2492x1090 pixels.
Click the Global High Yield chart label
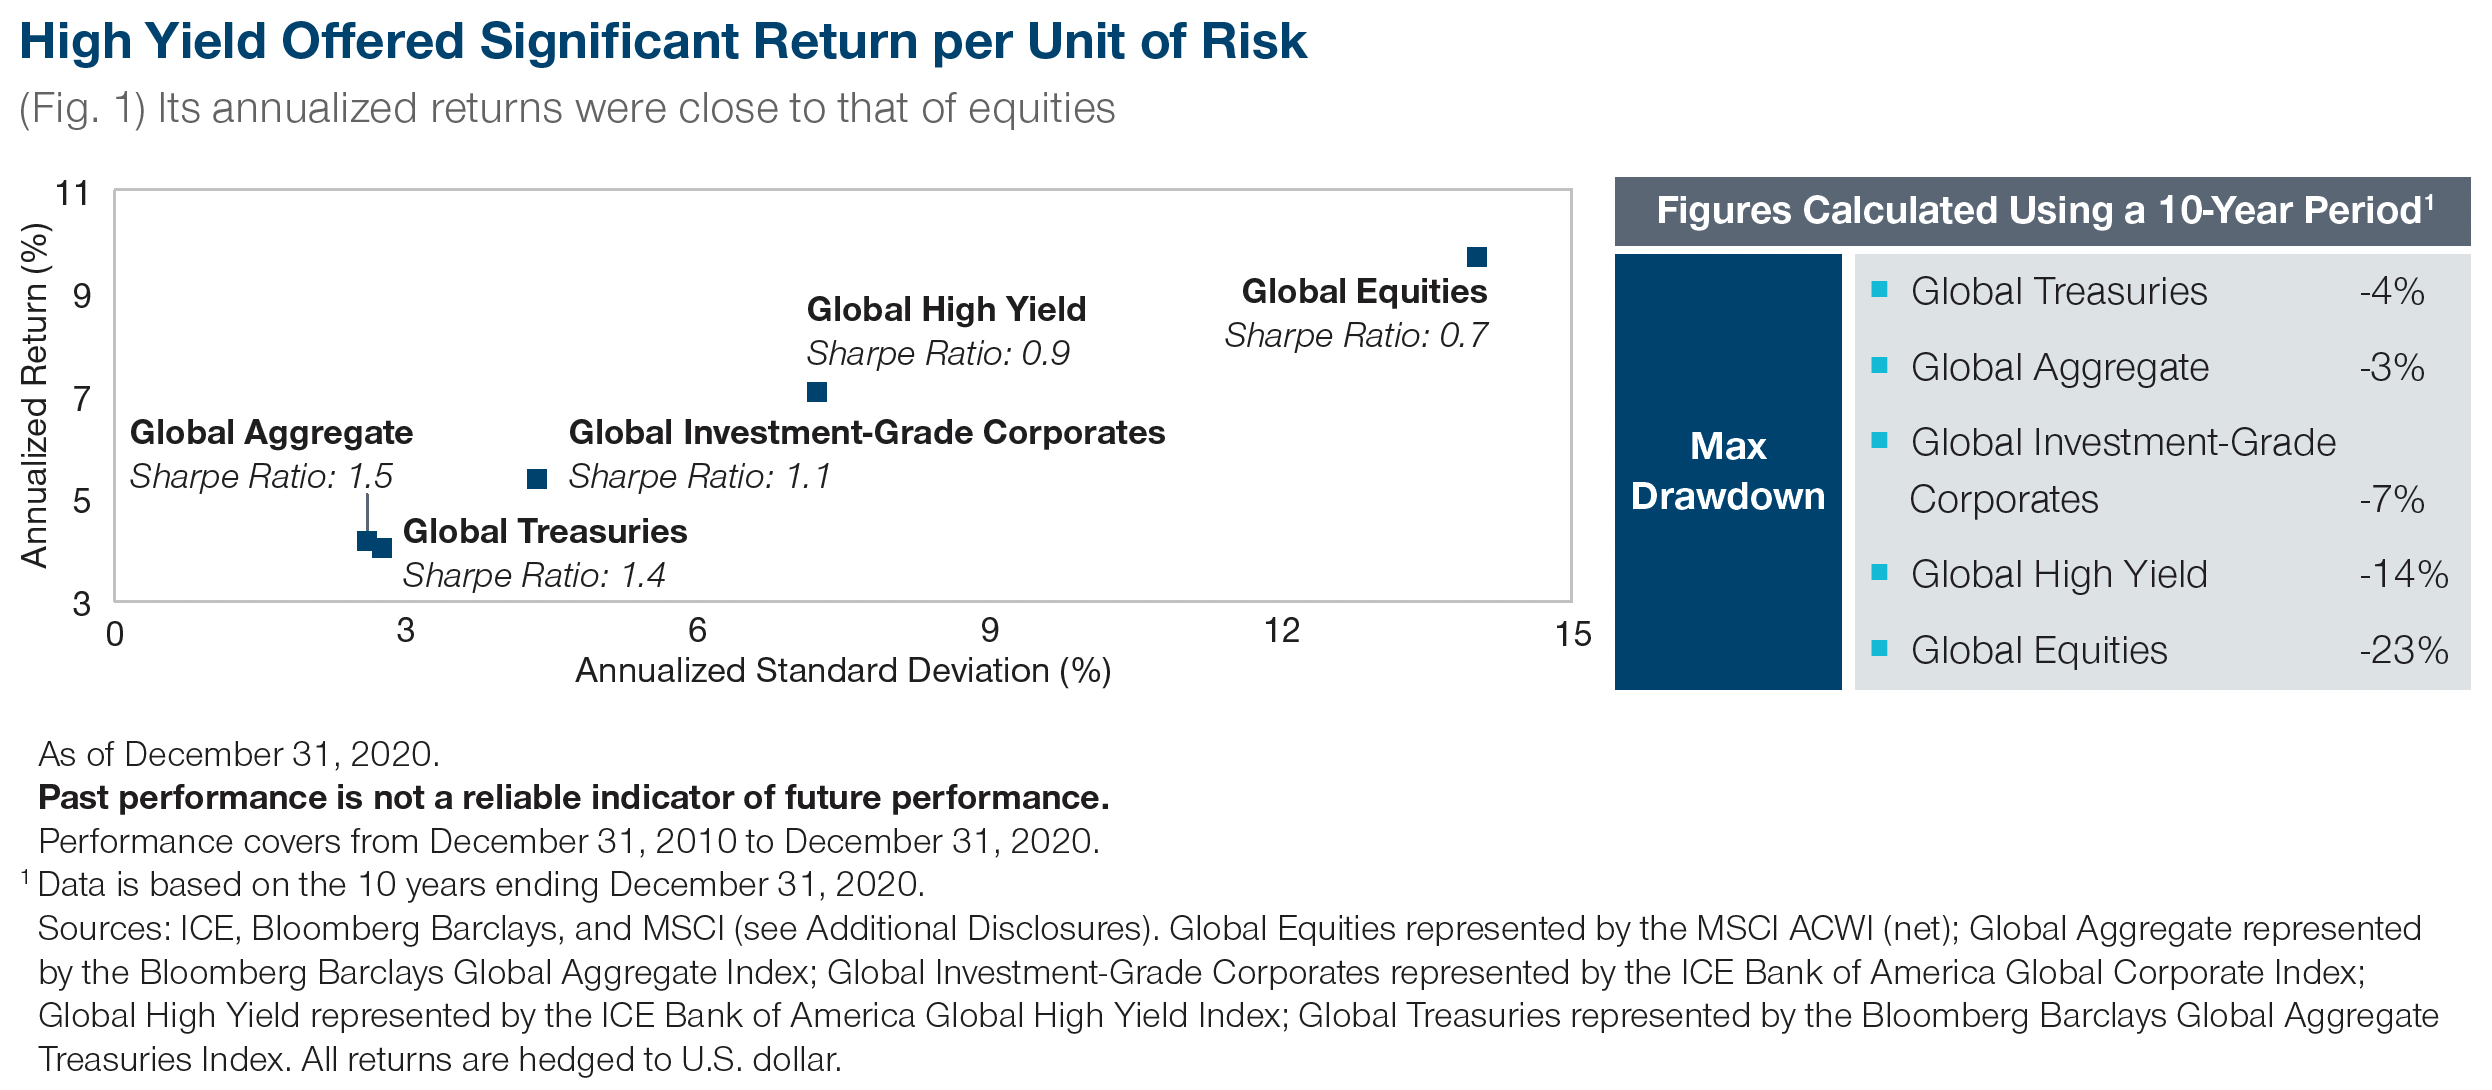(x=946, y=310)
